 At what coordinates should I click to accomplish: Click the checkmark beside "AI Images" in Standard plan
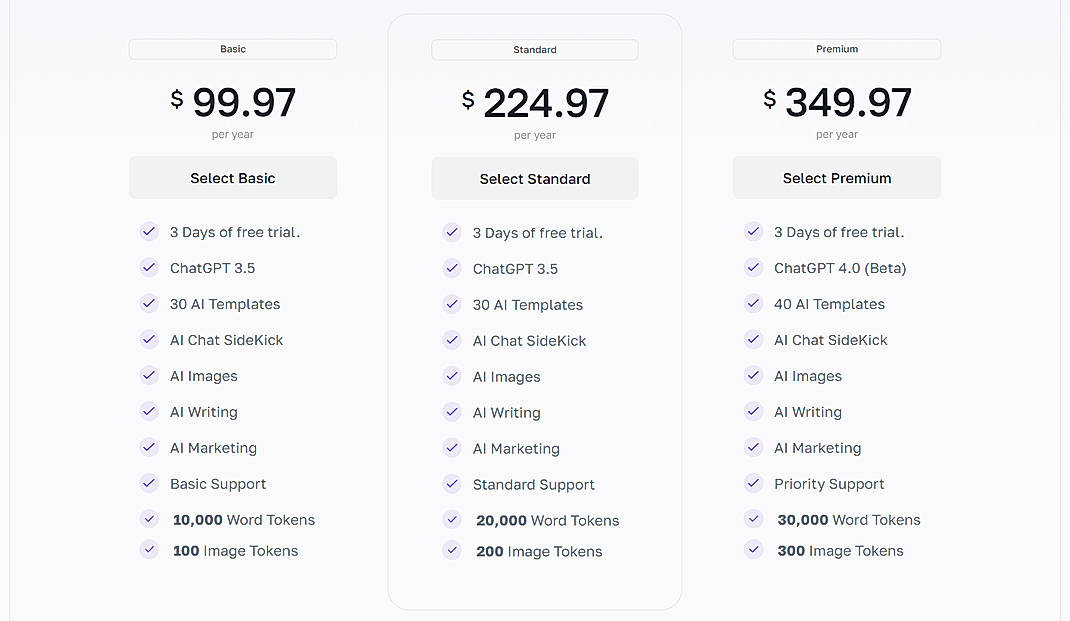click(x=452, y=377)
